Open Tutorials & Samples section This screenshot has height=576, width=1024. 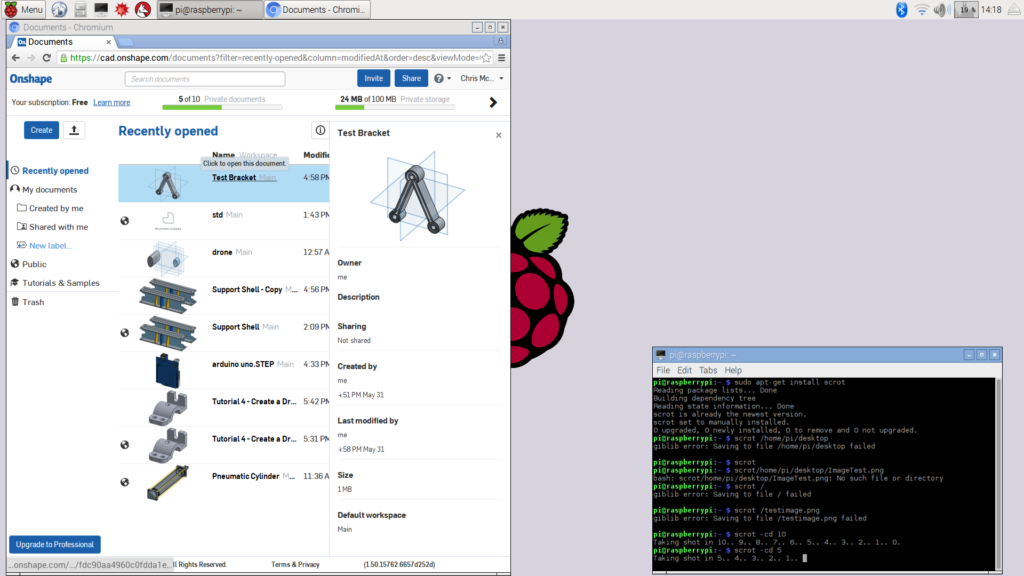[x=61, y=283]
